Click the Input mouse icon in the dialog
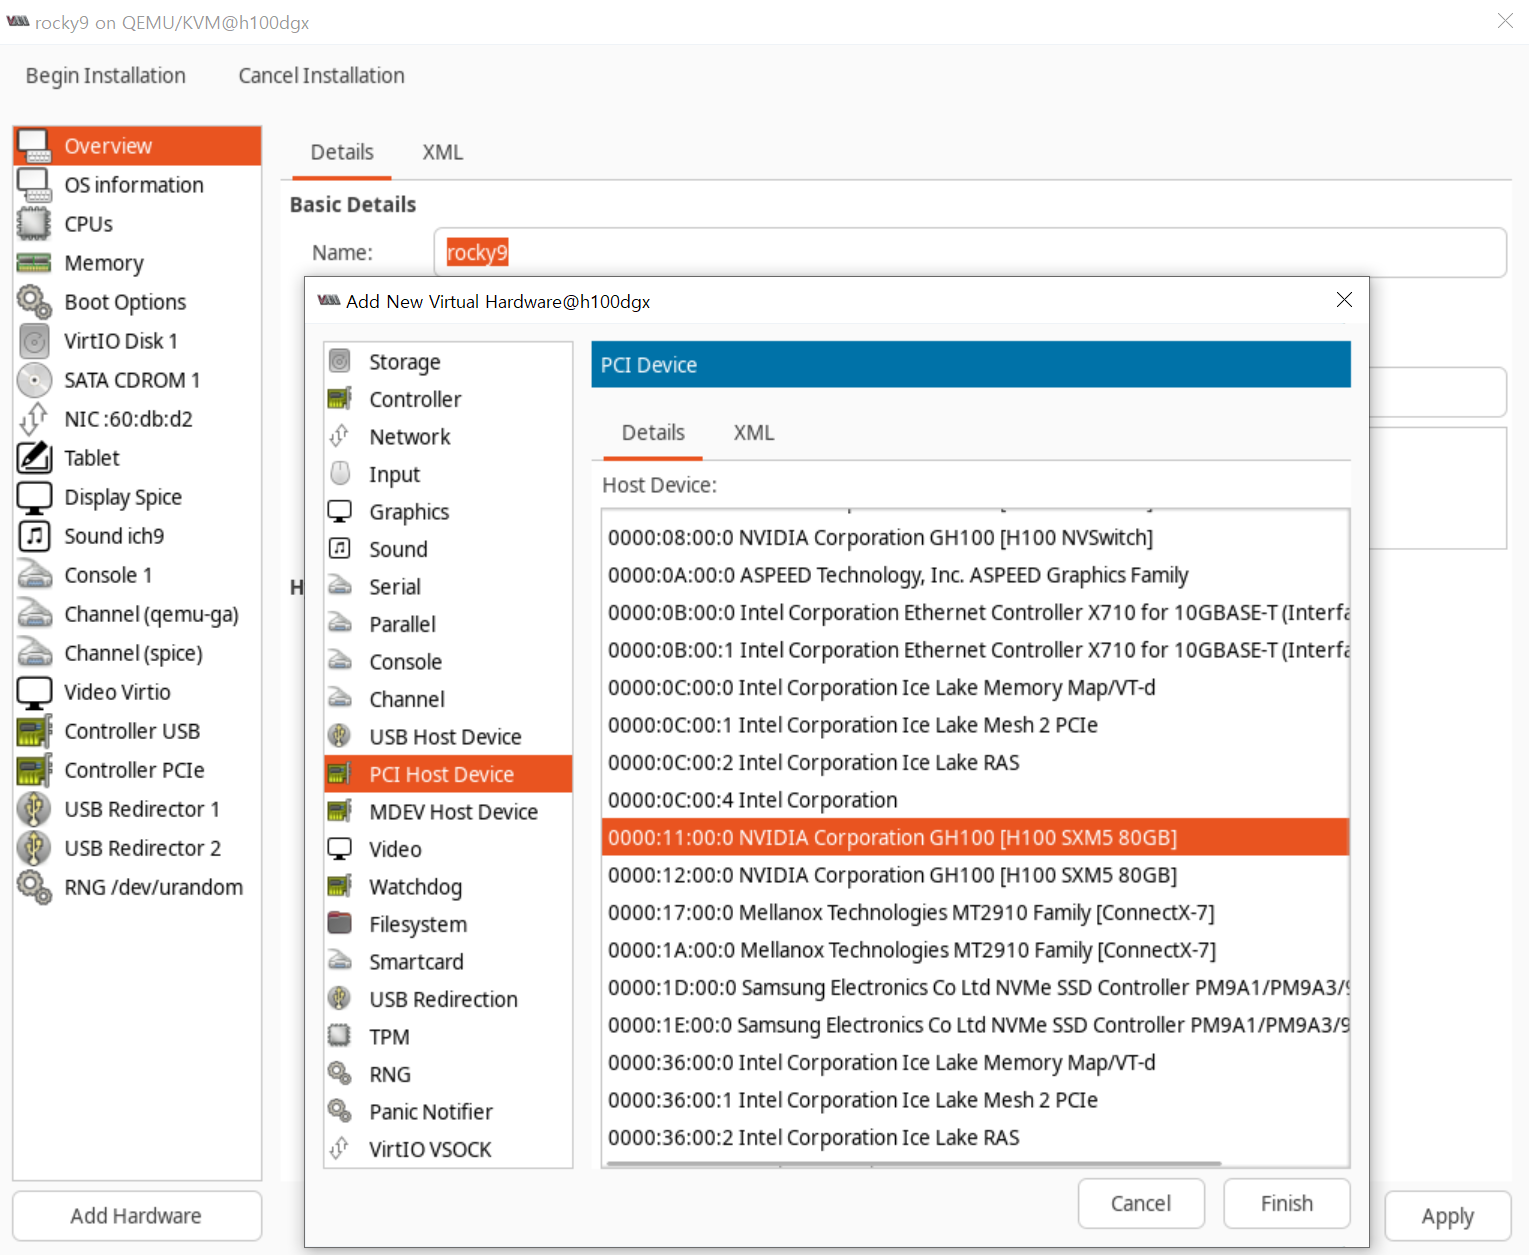Viewport: 1529px width, 1255px height. coord(340,474)
